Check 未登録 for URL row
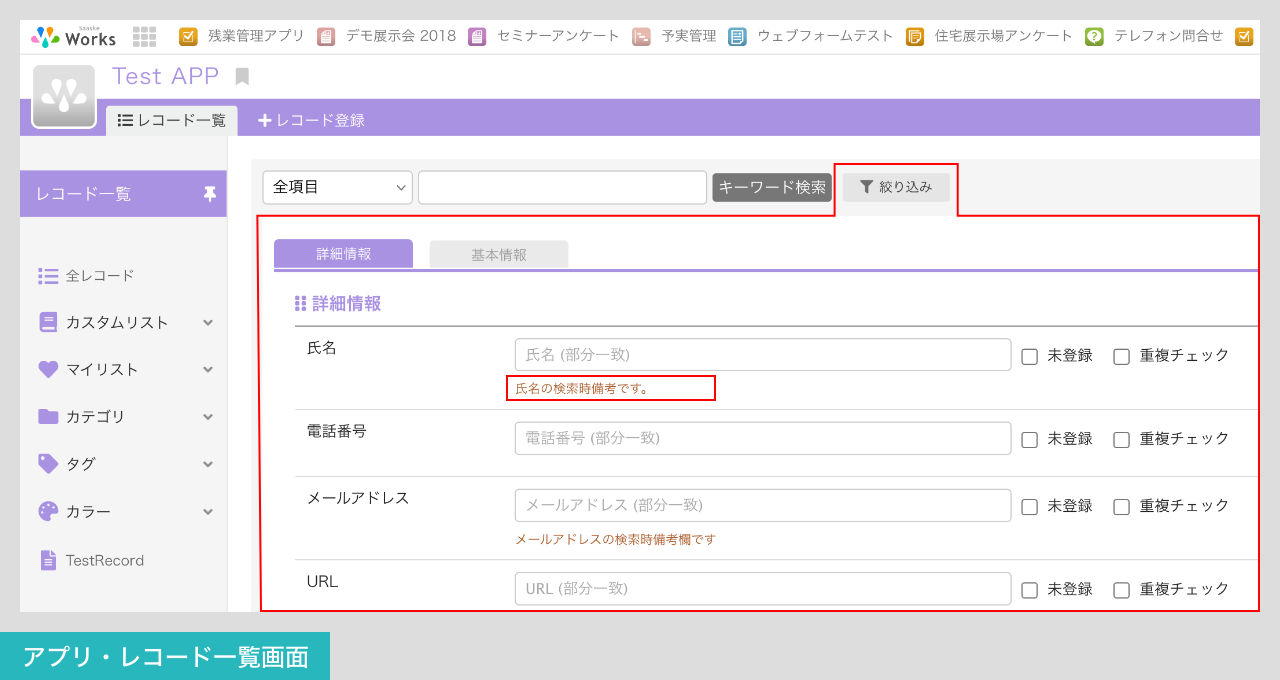 click(x=1030, y=590)
